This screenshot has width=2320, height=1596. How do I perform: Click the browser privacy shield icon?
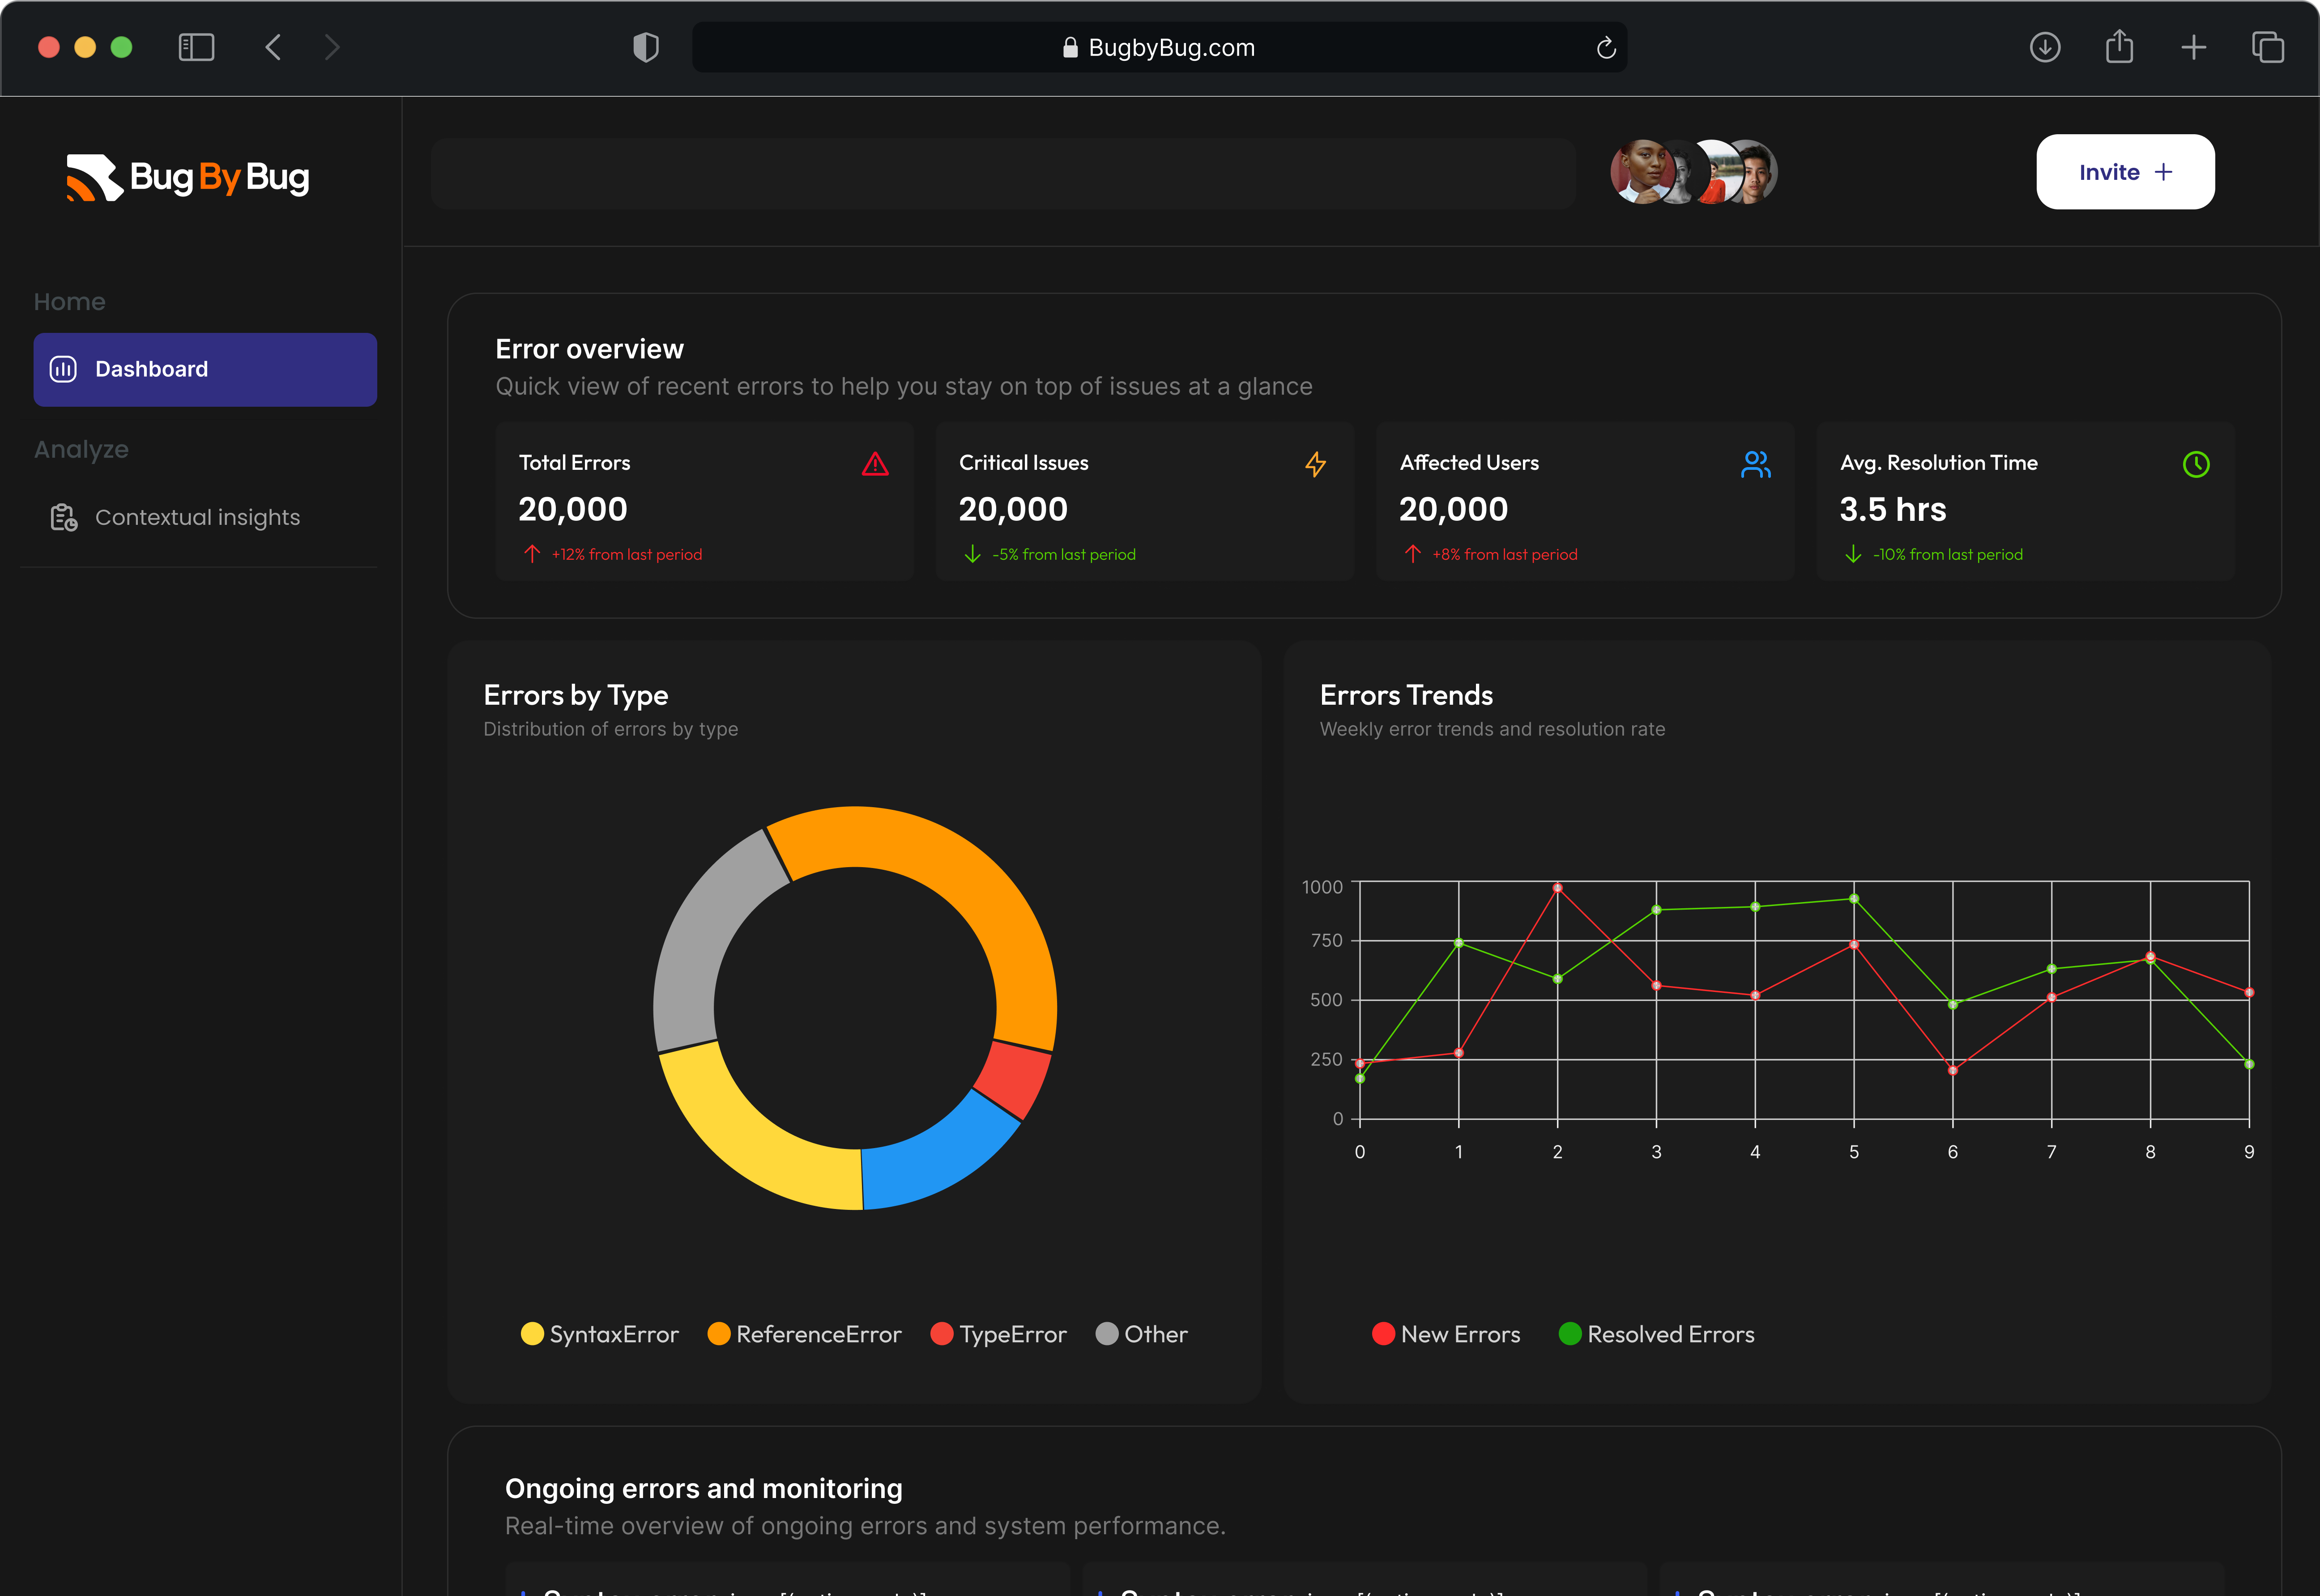click(x=646, y=47)
